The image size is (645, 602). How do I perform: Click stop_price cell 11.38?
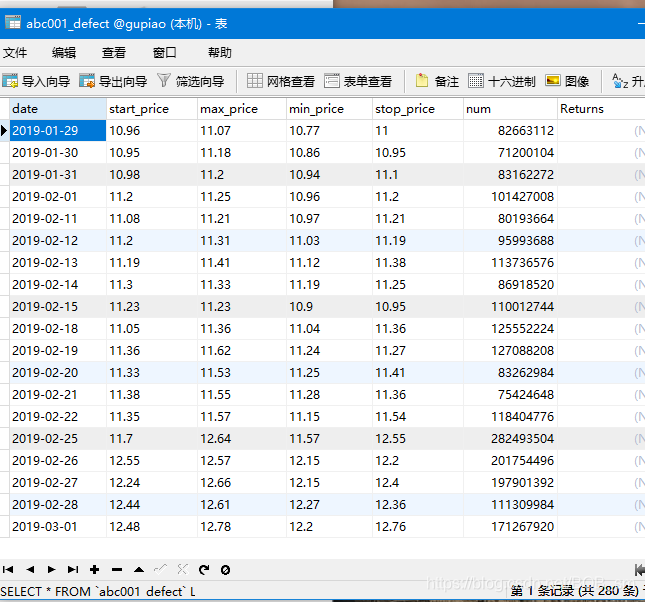coord(418,263)
